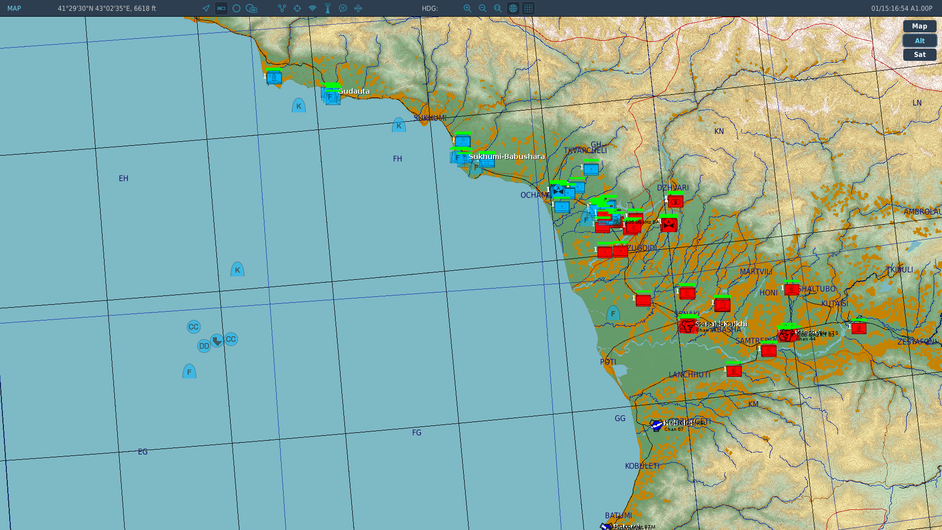The height and width of the screenshot is (530, 942).
Task: Click the circle drawing tool icon
Action: click(x=236, y=8)
